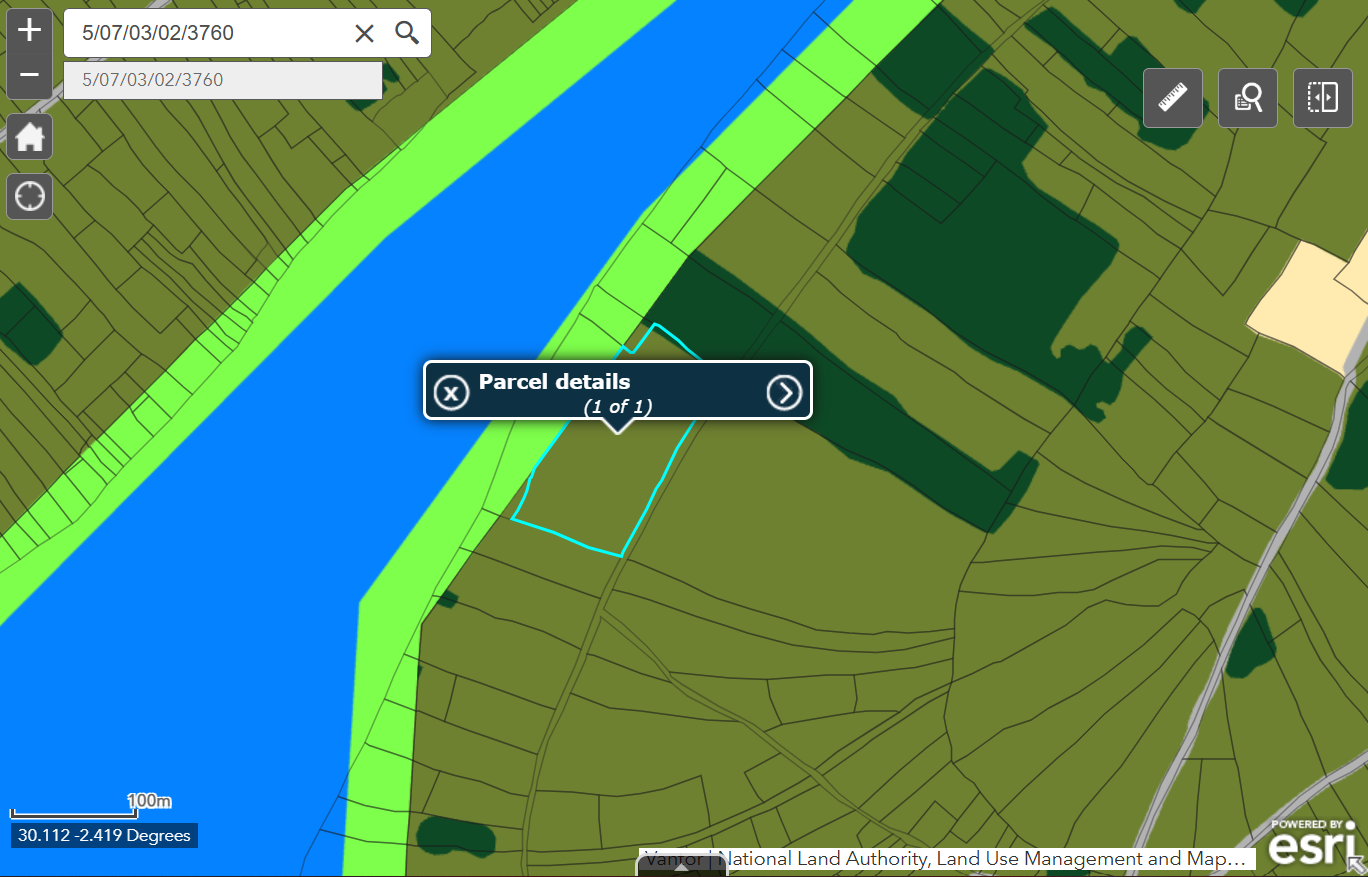Image resolution: width=1368 pixels, height=877 pixels.
Task: Open the query search tool icon
Action: 1247,98
